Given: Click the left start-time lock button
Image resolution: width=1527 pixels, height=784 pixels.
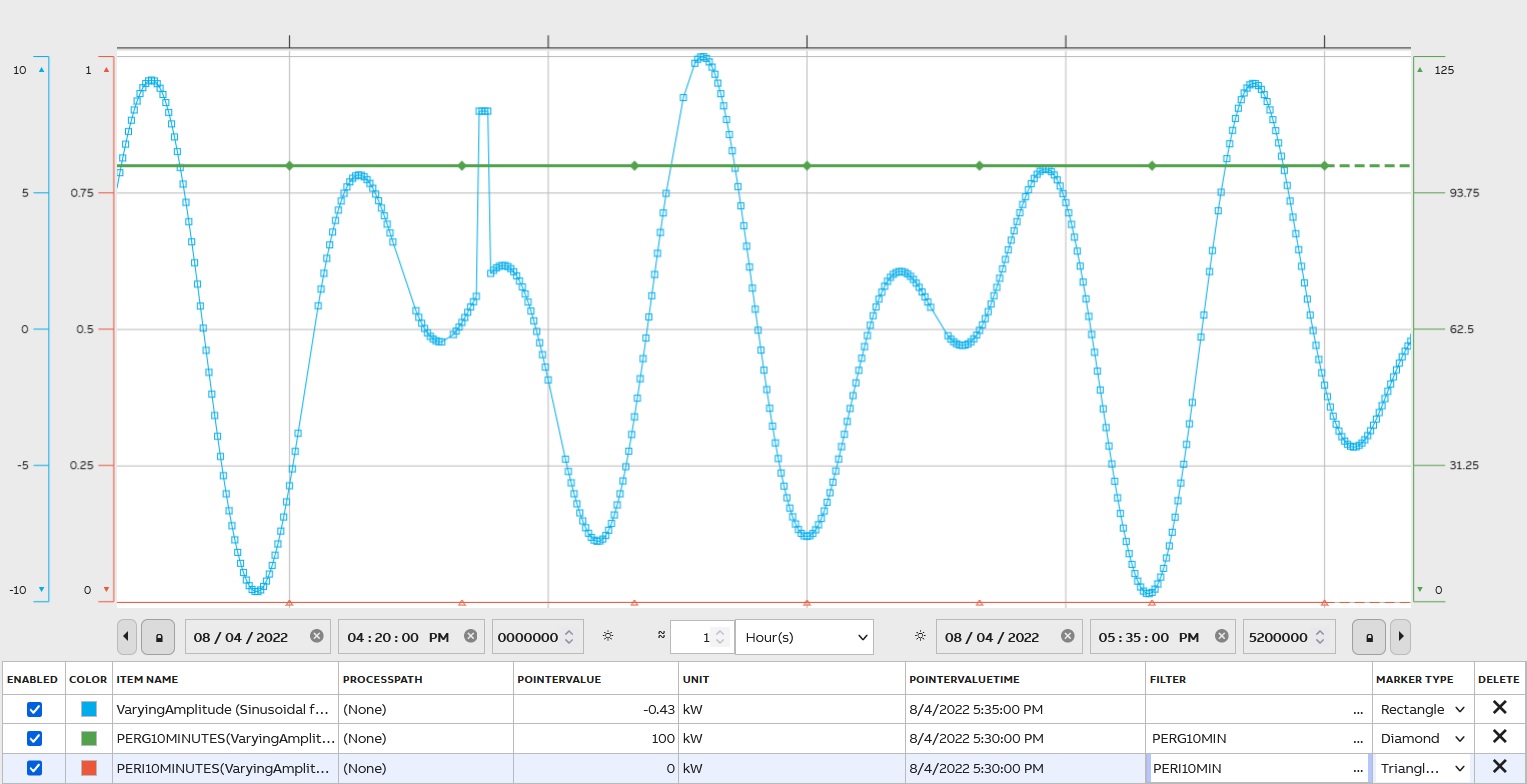Looking at the screenshot, I should 159,637.
